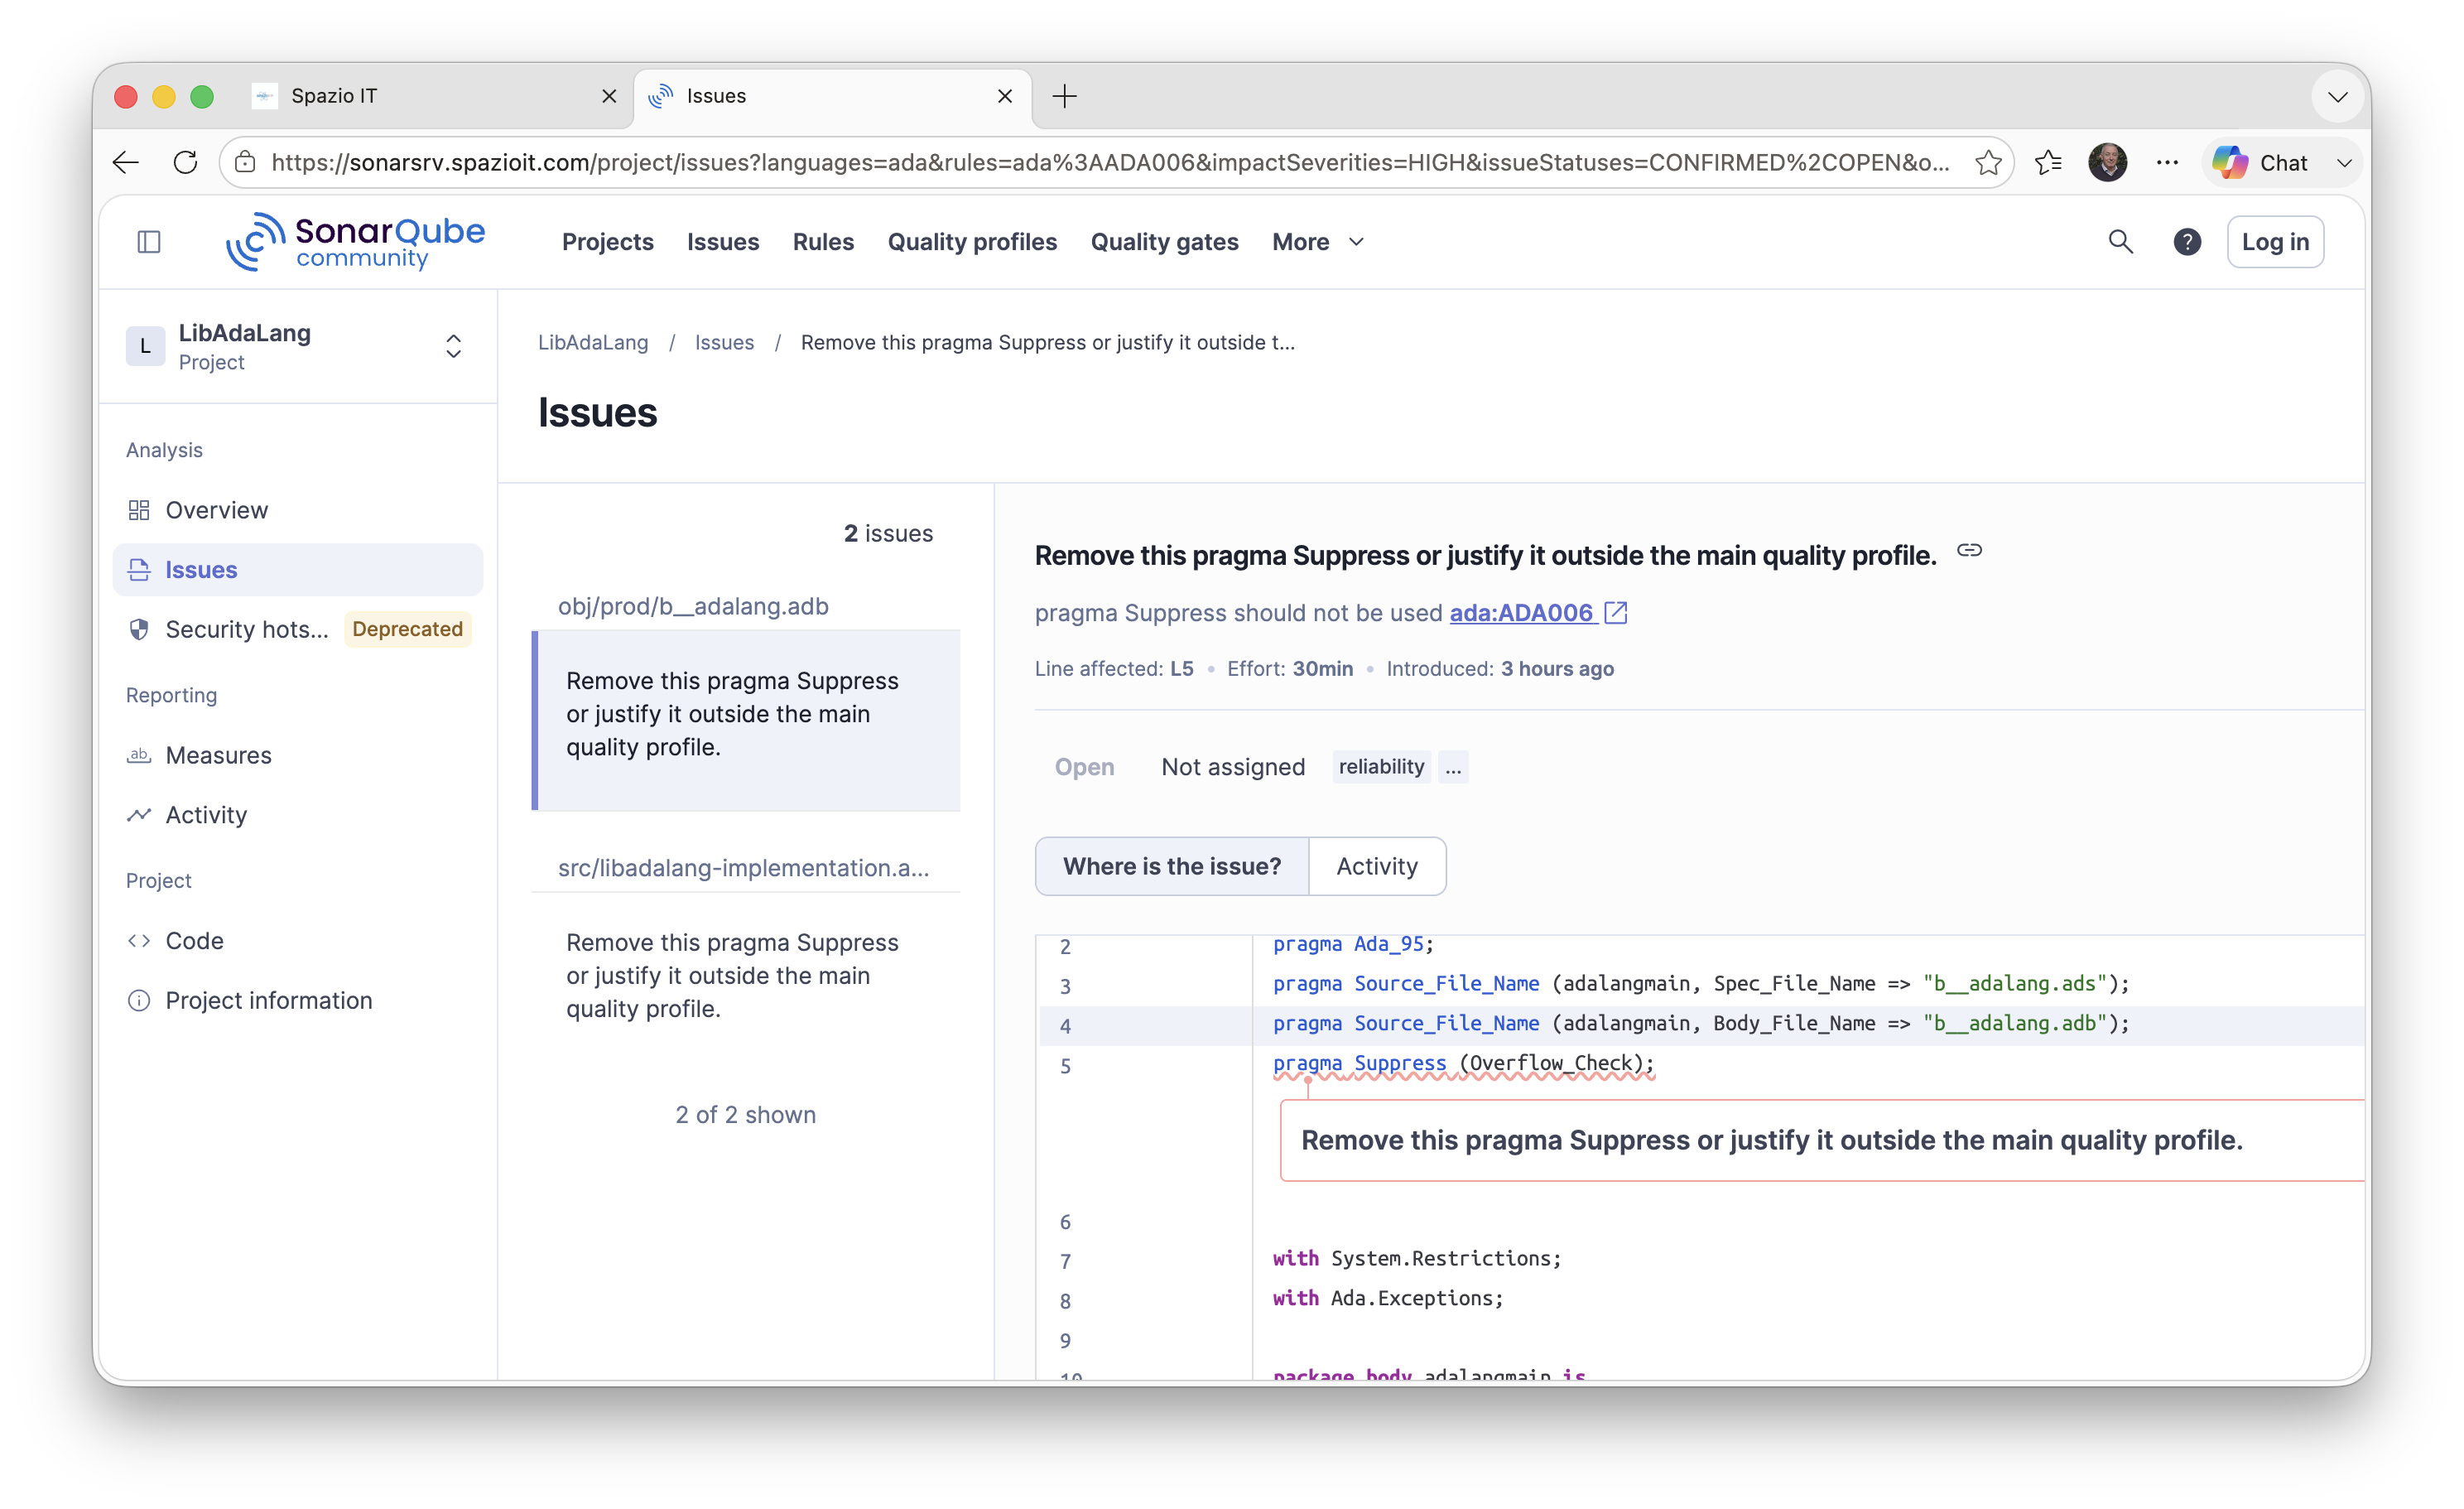The width and height of the screenshot is (2464, 1509).
Task: Bookmark page with the star icon
Action: 1988,162
